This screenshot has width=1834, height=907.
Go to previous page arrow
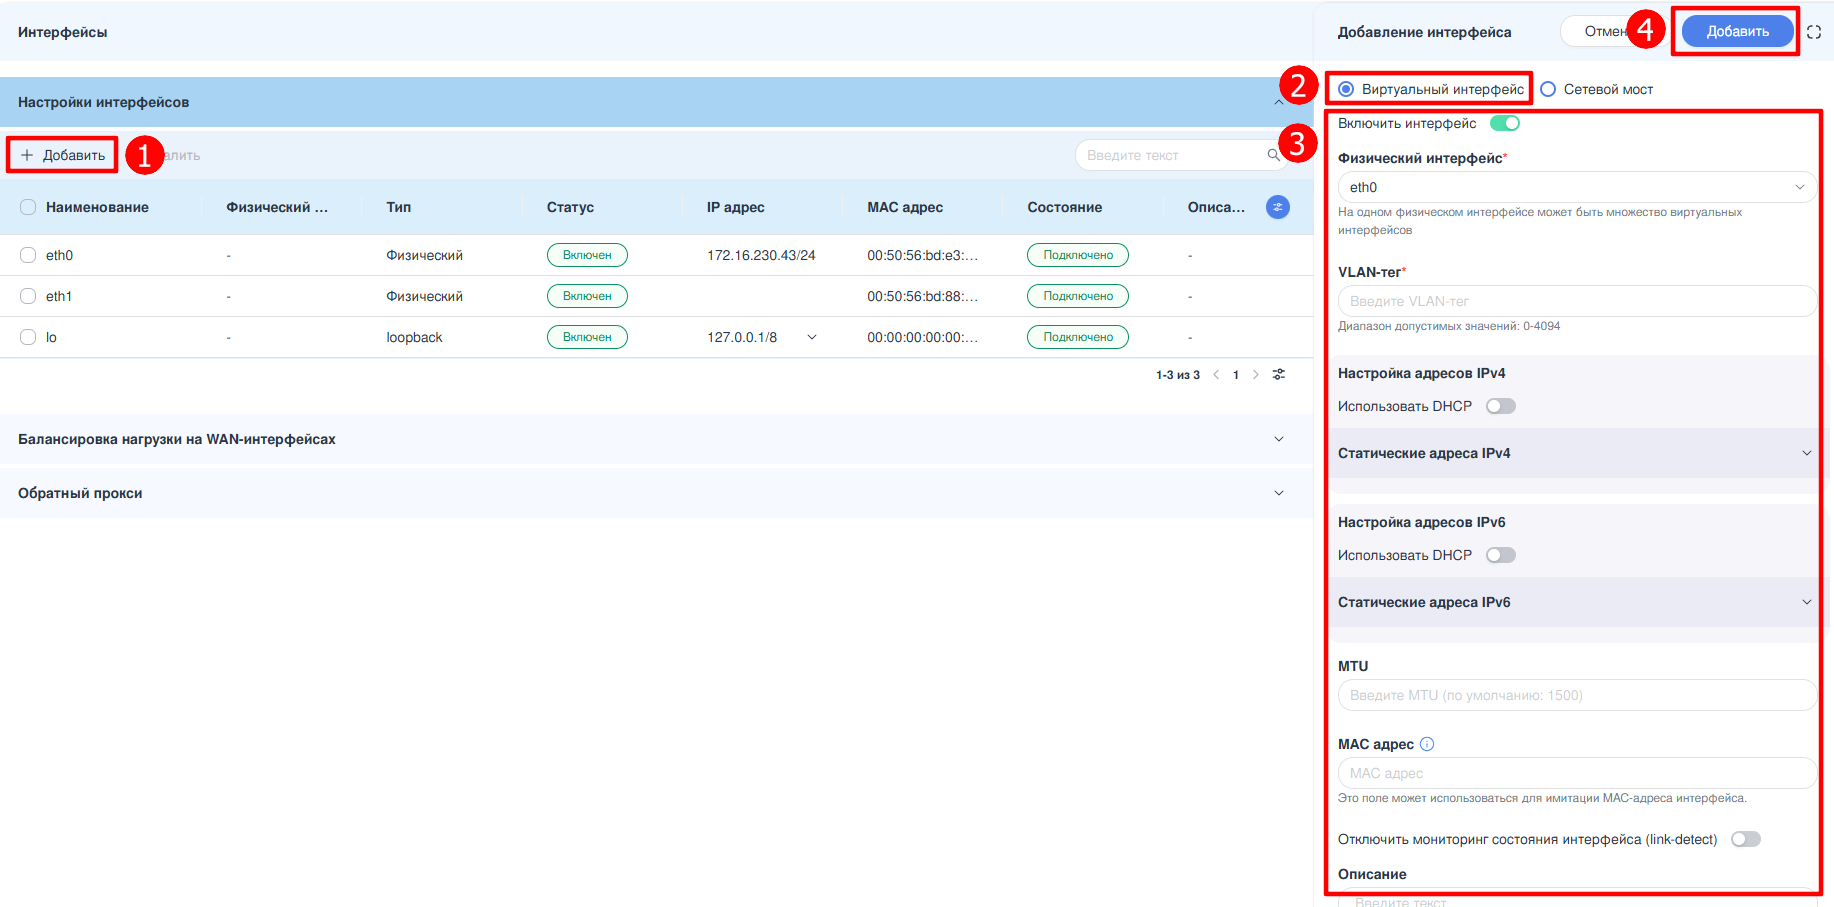click(x=1216, y=375)
